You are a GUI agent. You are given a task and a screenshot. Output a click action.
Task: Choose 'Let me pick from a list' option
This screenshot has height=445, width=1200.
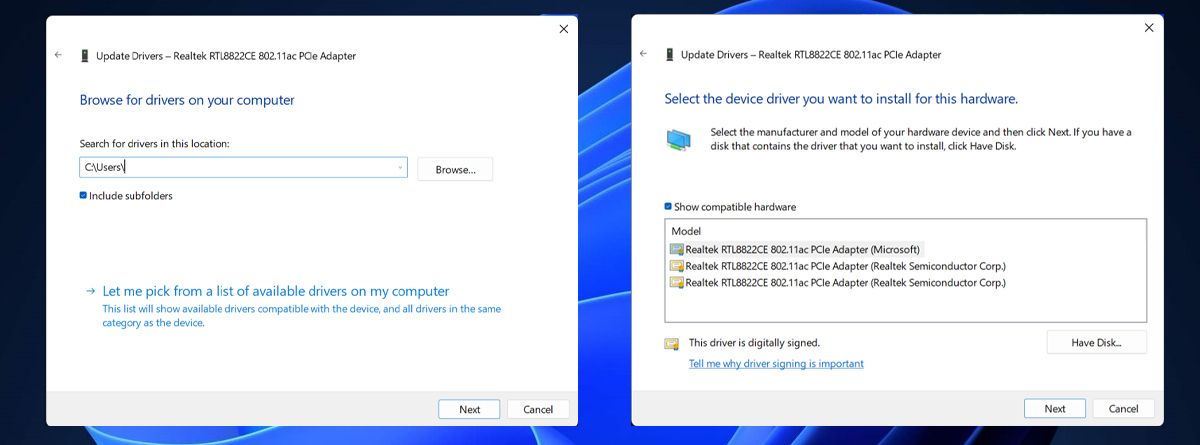(x=276, y=291)
